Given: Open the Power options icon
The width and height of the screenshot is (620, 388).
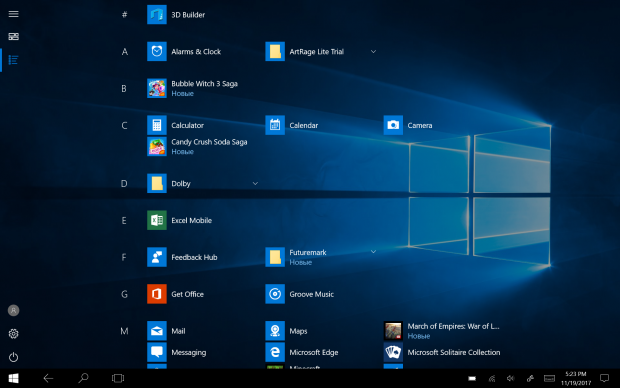Looking at the screenshot, I should coord(13,357).
